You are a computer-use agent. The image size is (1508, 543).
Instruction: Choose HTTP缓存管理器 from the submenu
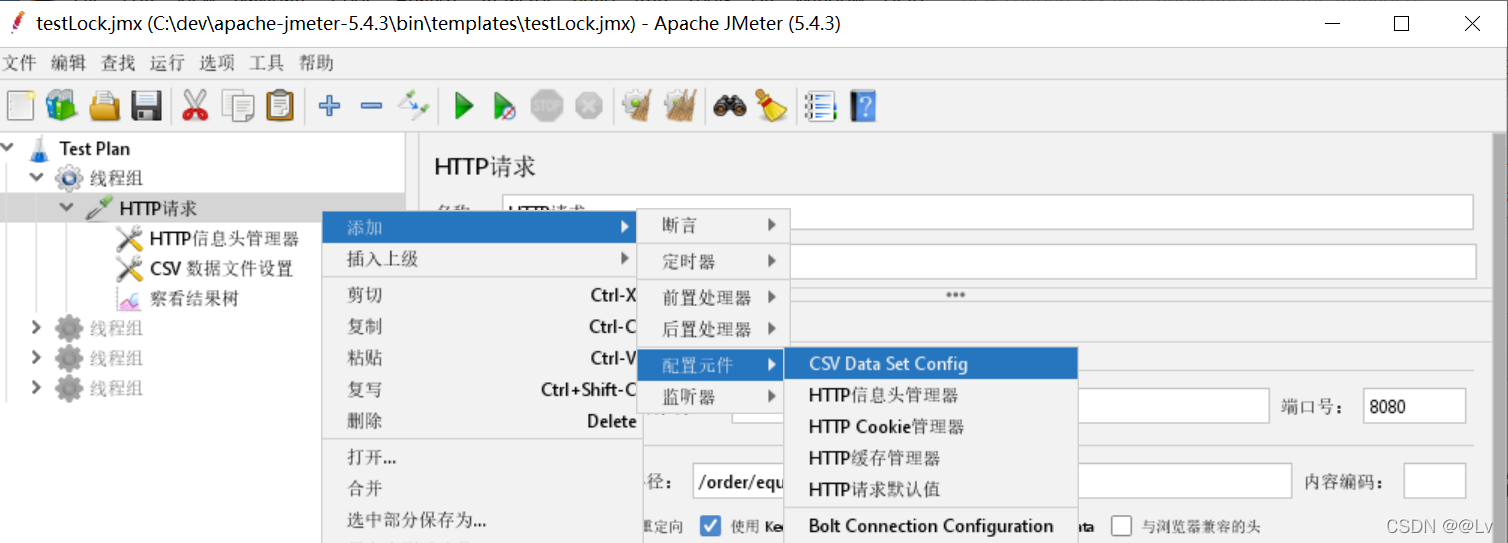coord(931,458)
